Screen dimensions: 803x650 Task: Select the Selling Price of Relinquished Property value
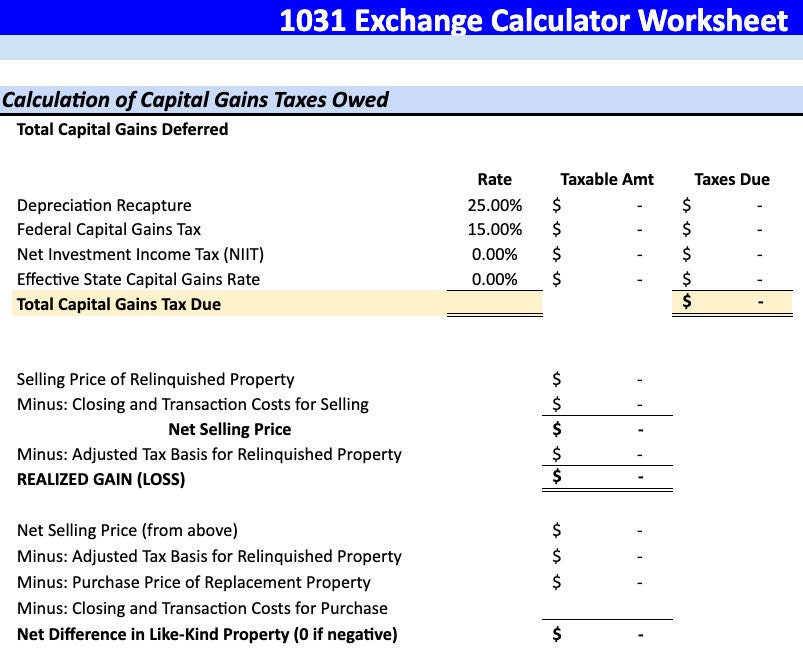[607, 380]
